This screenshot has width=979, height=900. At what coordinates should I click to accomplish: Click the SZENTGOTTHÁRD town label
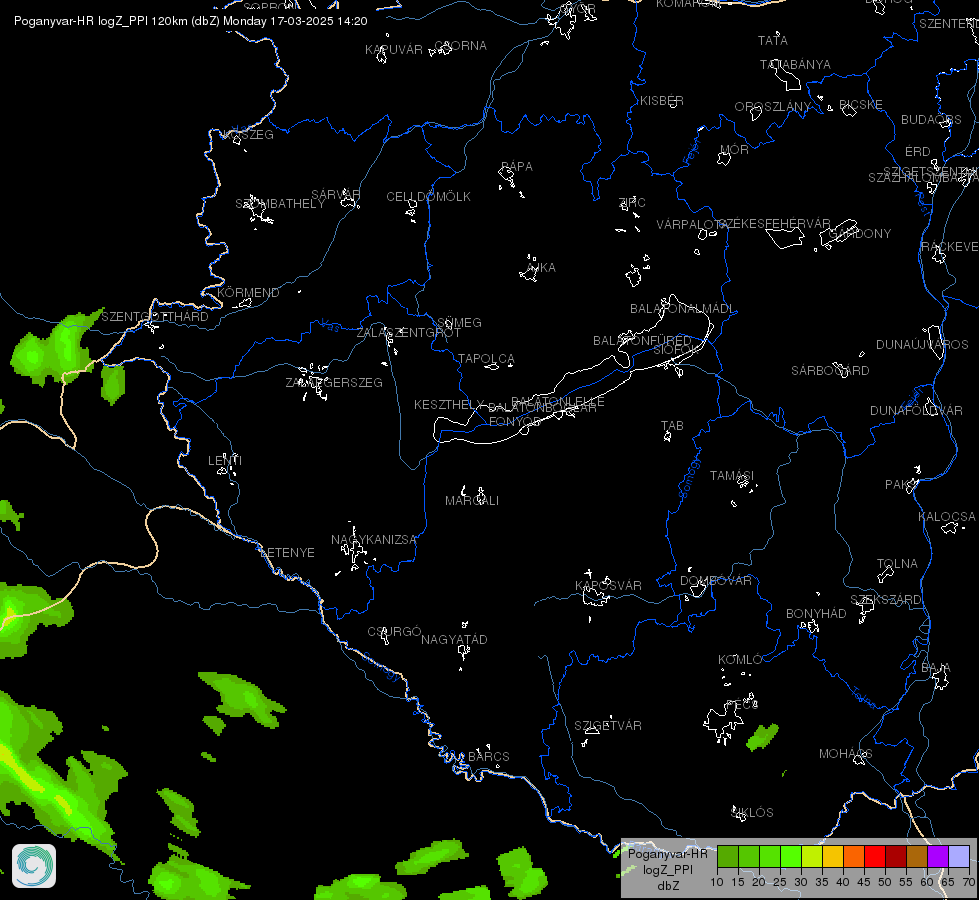pos(155,317)
